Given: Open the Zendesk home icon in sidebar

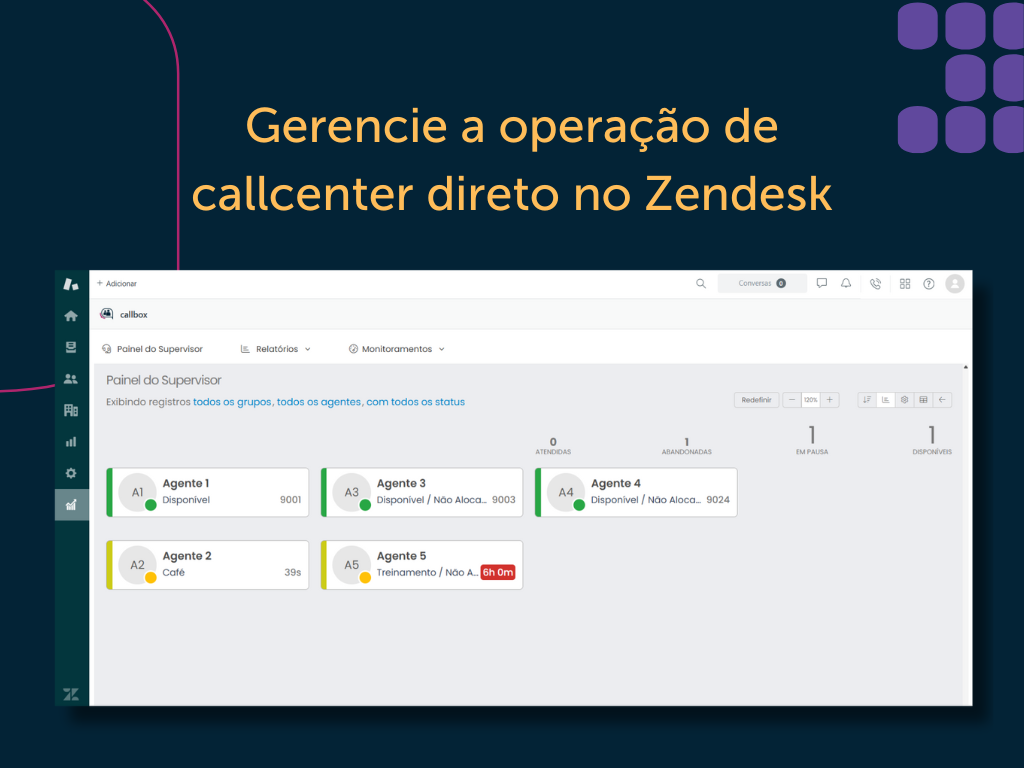Looking at the screenshot, I should tap(71, 316).
